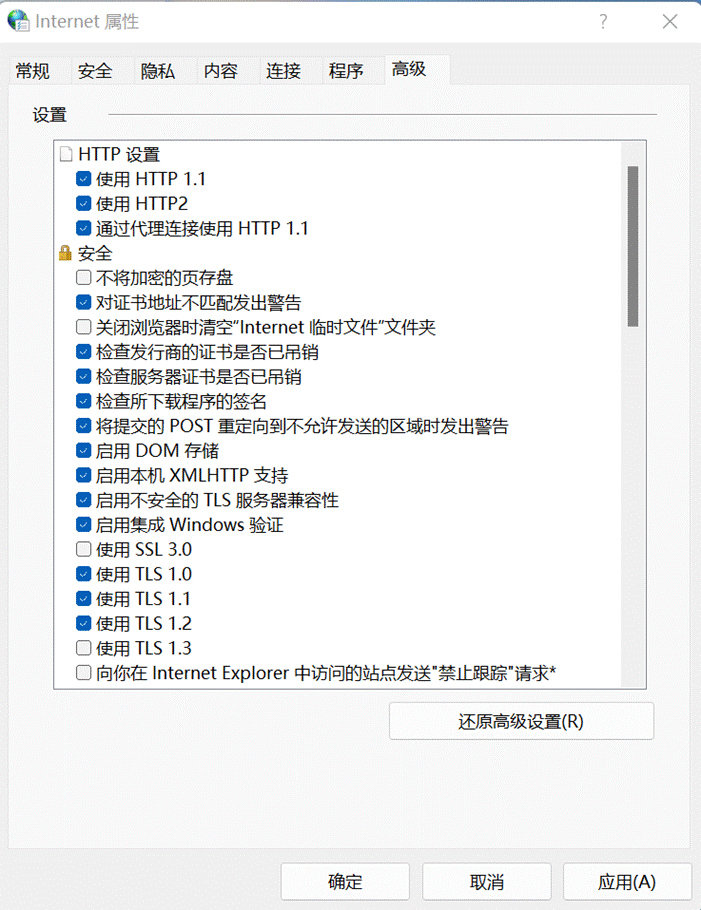Click the 安全 padlock icon
Image resolution: width=701 pixels, height=910 pixels.
[66, 254]
